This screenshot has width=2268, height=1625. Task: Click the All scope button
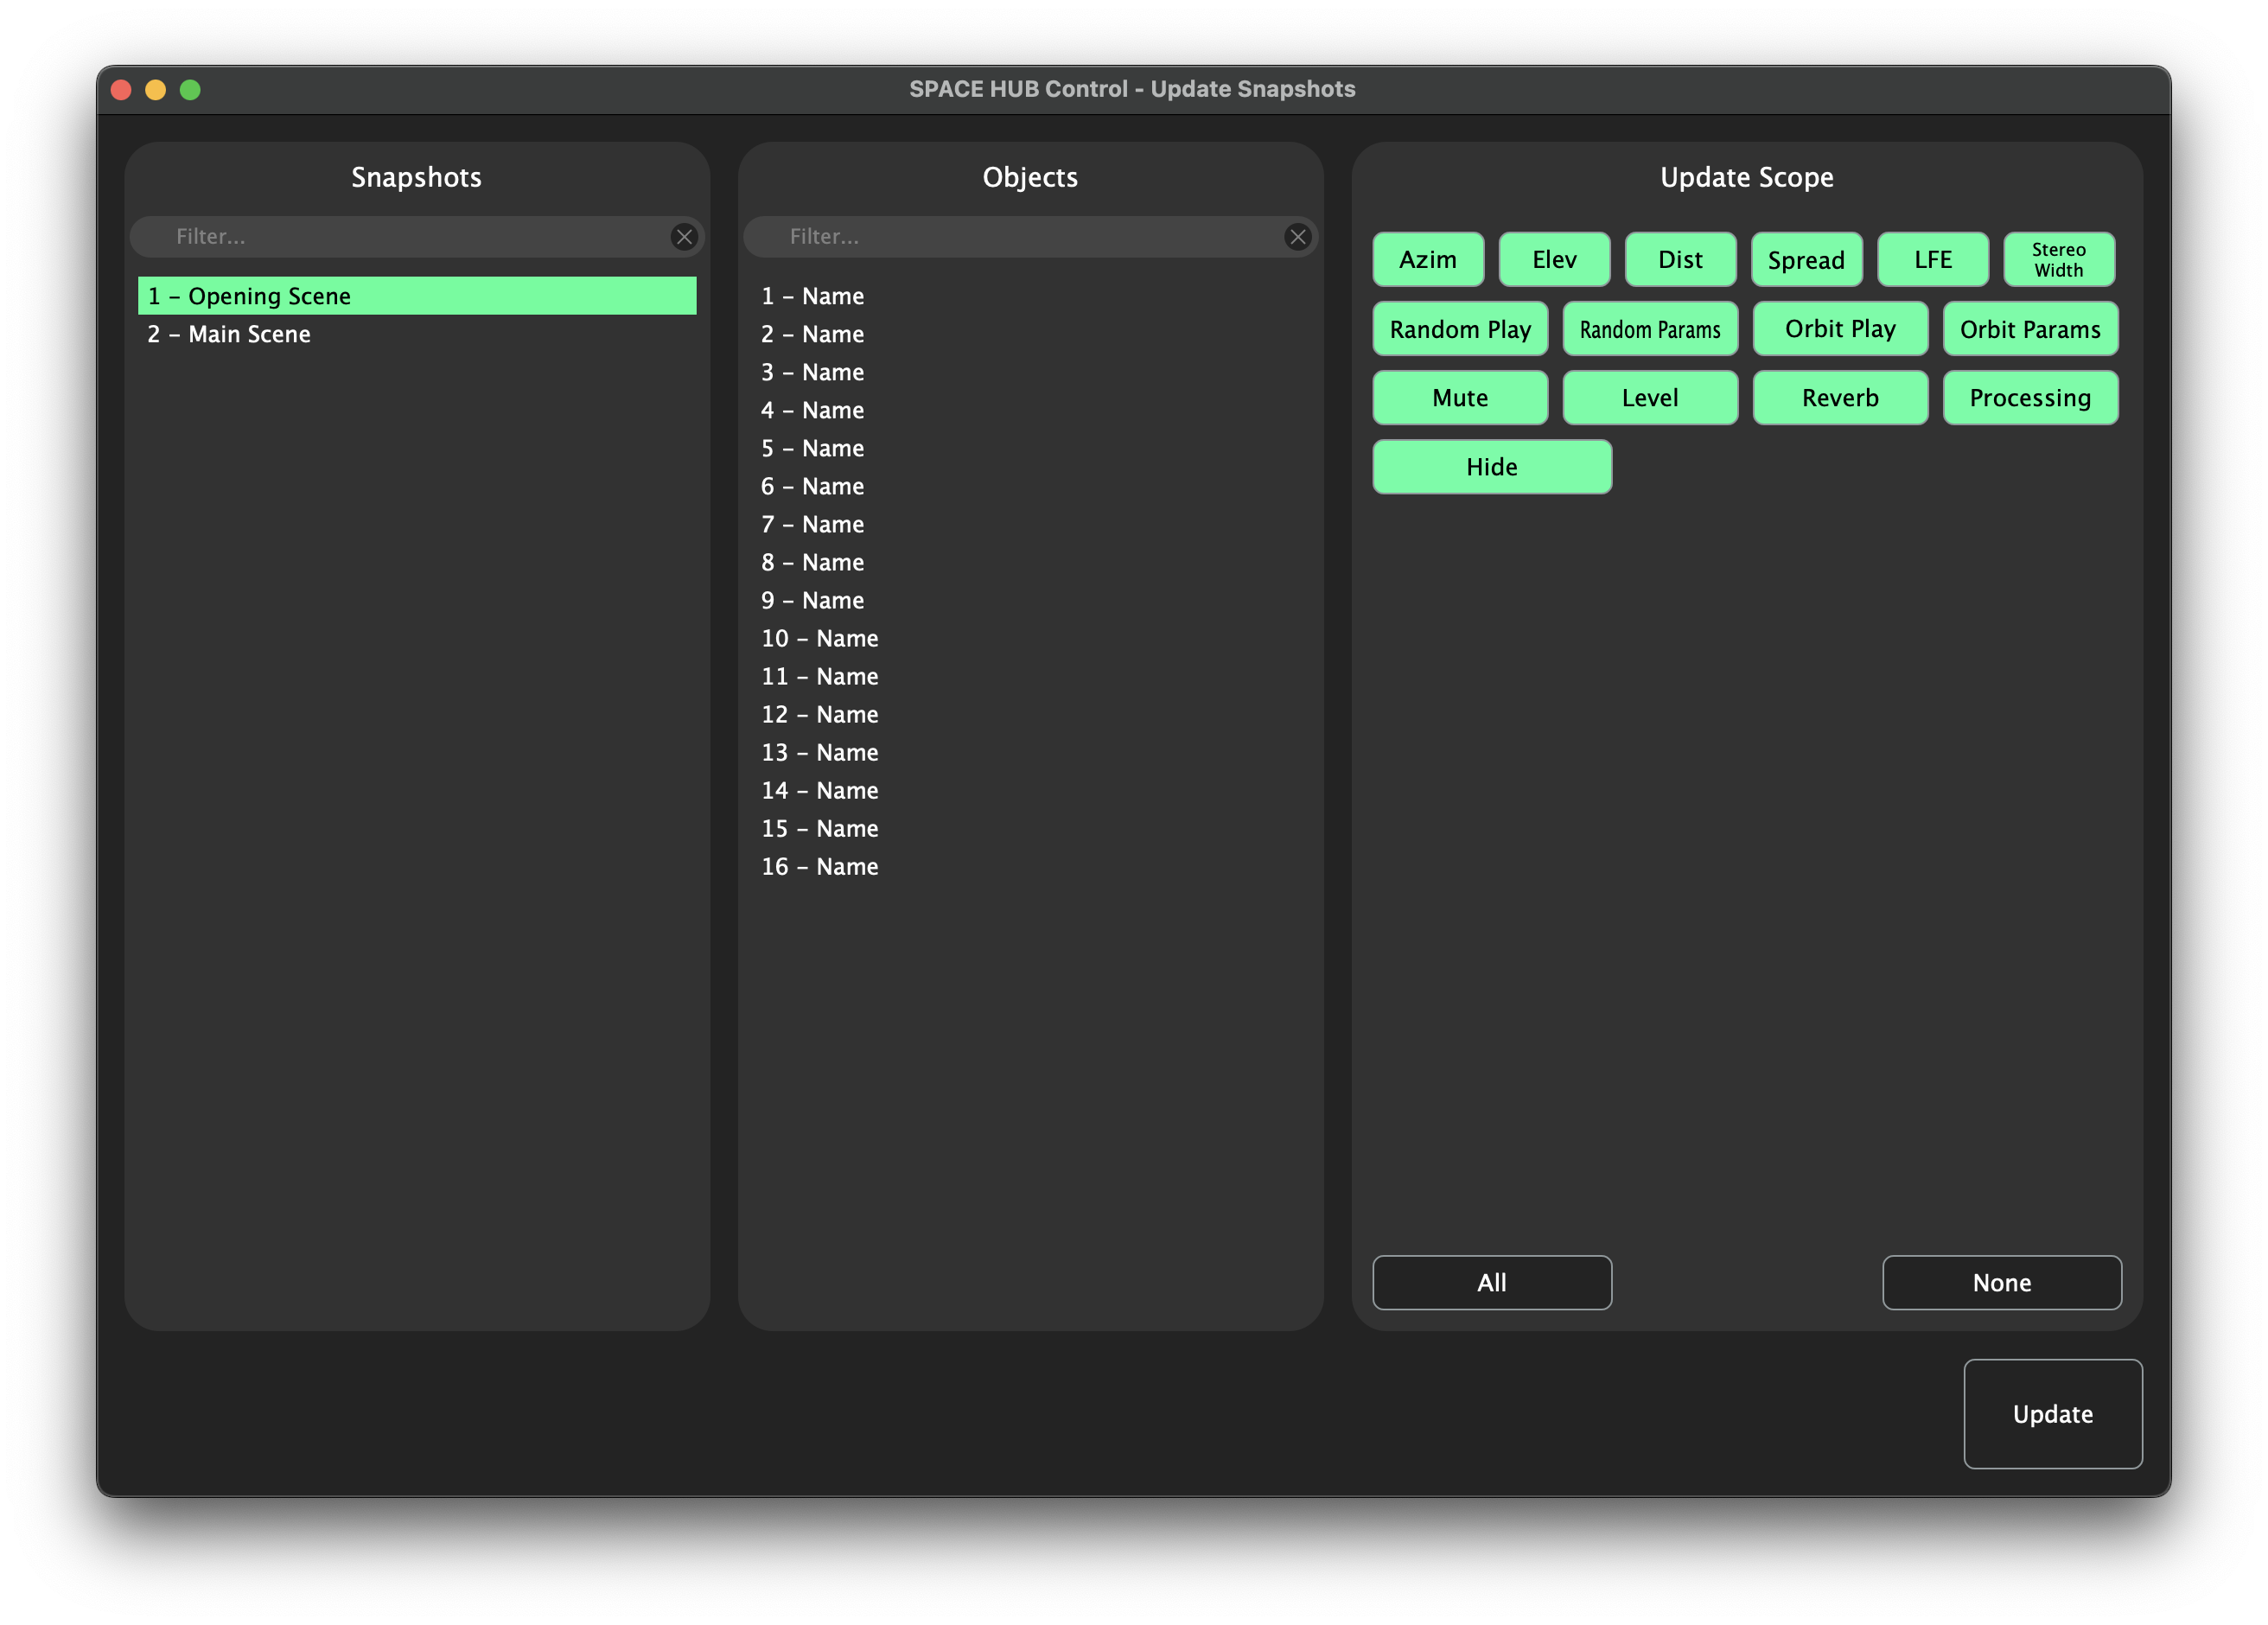[1491, 1282]
